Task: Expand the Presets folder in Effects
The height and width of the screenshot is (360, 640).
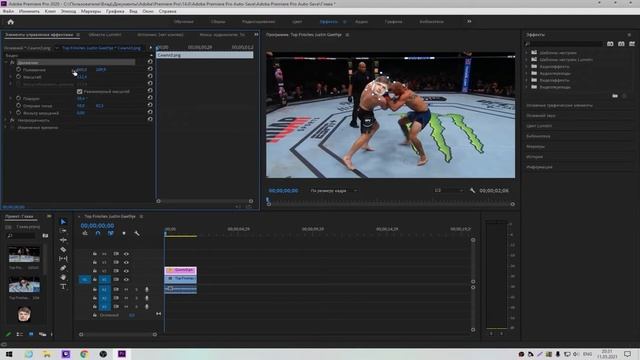Action: [x=527, y=53]
